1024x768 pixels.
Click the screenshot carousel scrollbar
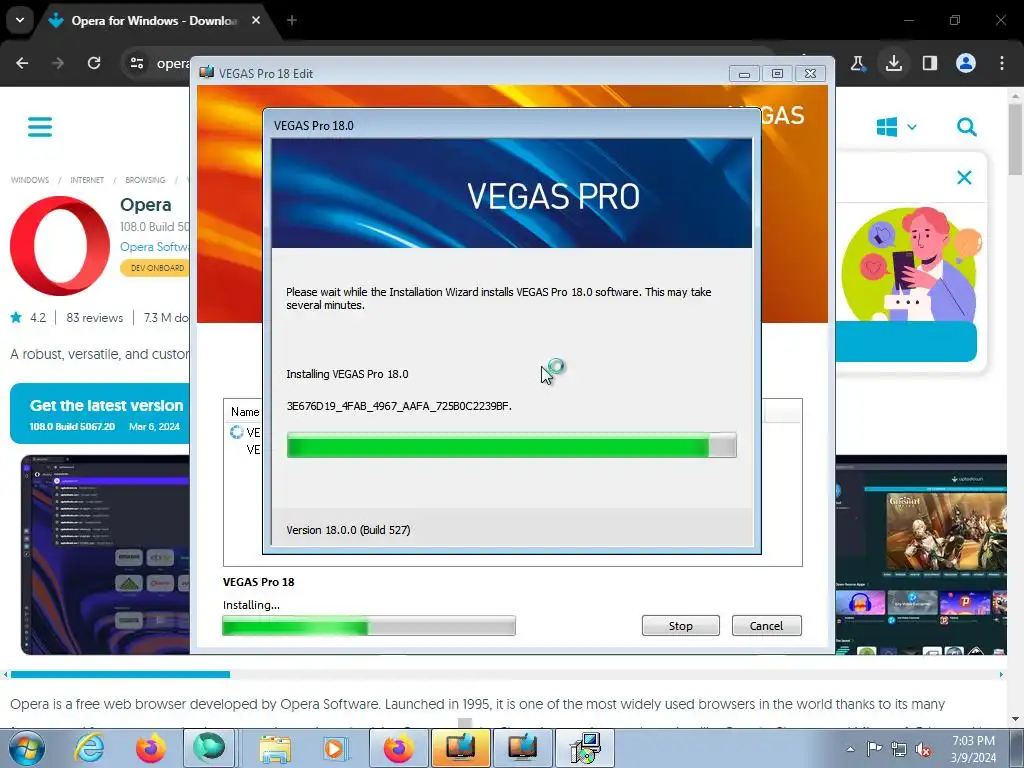[x=120, y=674]
